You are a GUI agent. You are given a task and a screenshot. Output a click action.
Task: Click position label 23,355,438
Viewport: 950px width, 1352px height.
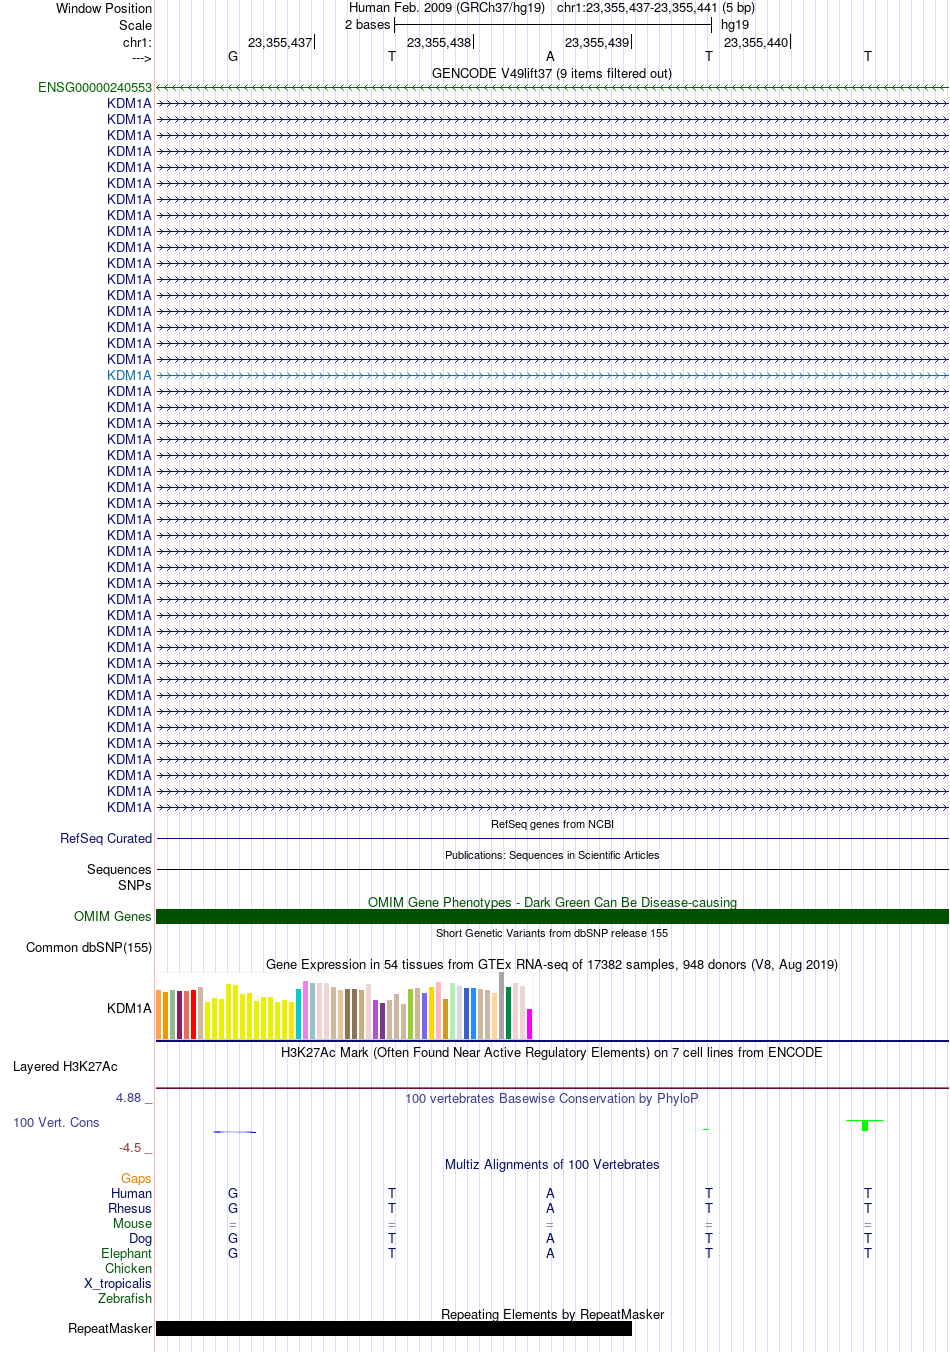tap(439, 43)
